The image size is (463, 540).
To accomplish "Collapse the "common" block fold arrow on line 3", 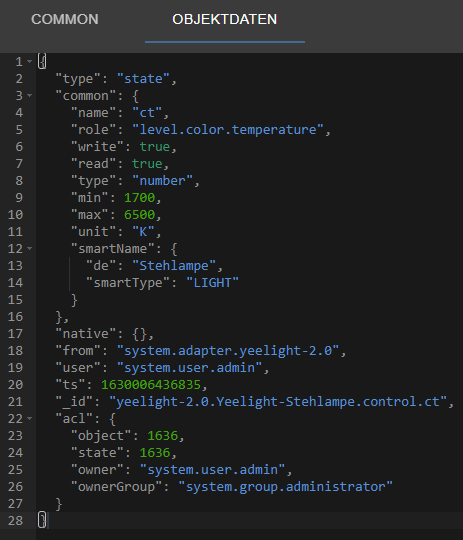I will pos(30,95).
